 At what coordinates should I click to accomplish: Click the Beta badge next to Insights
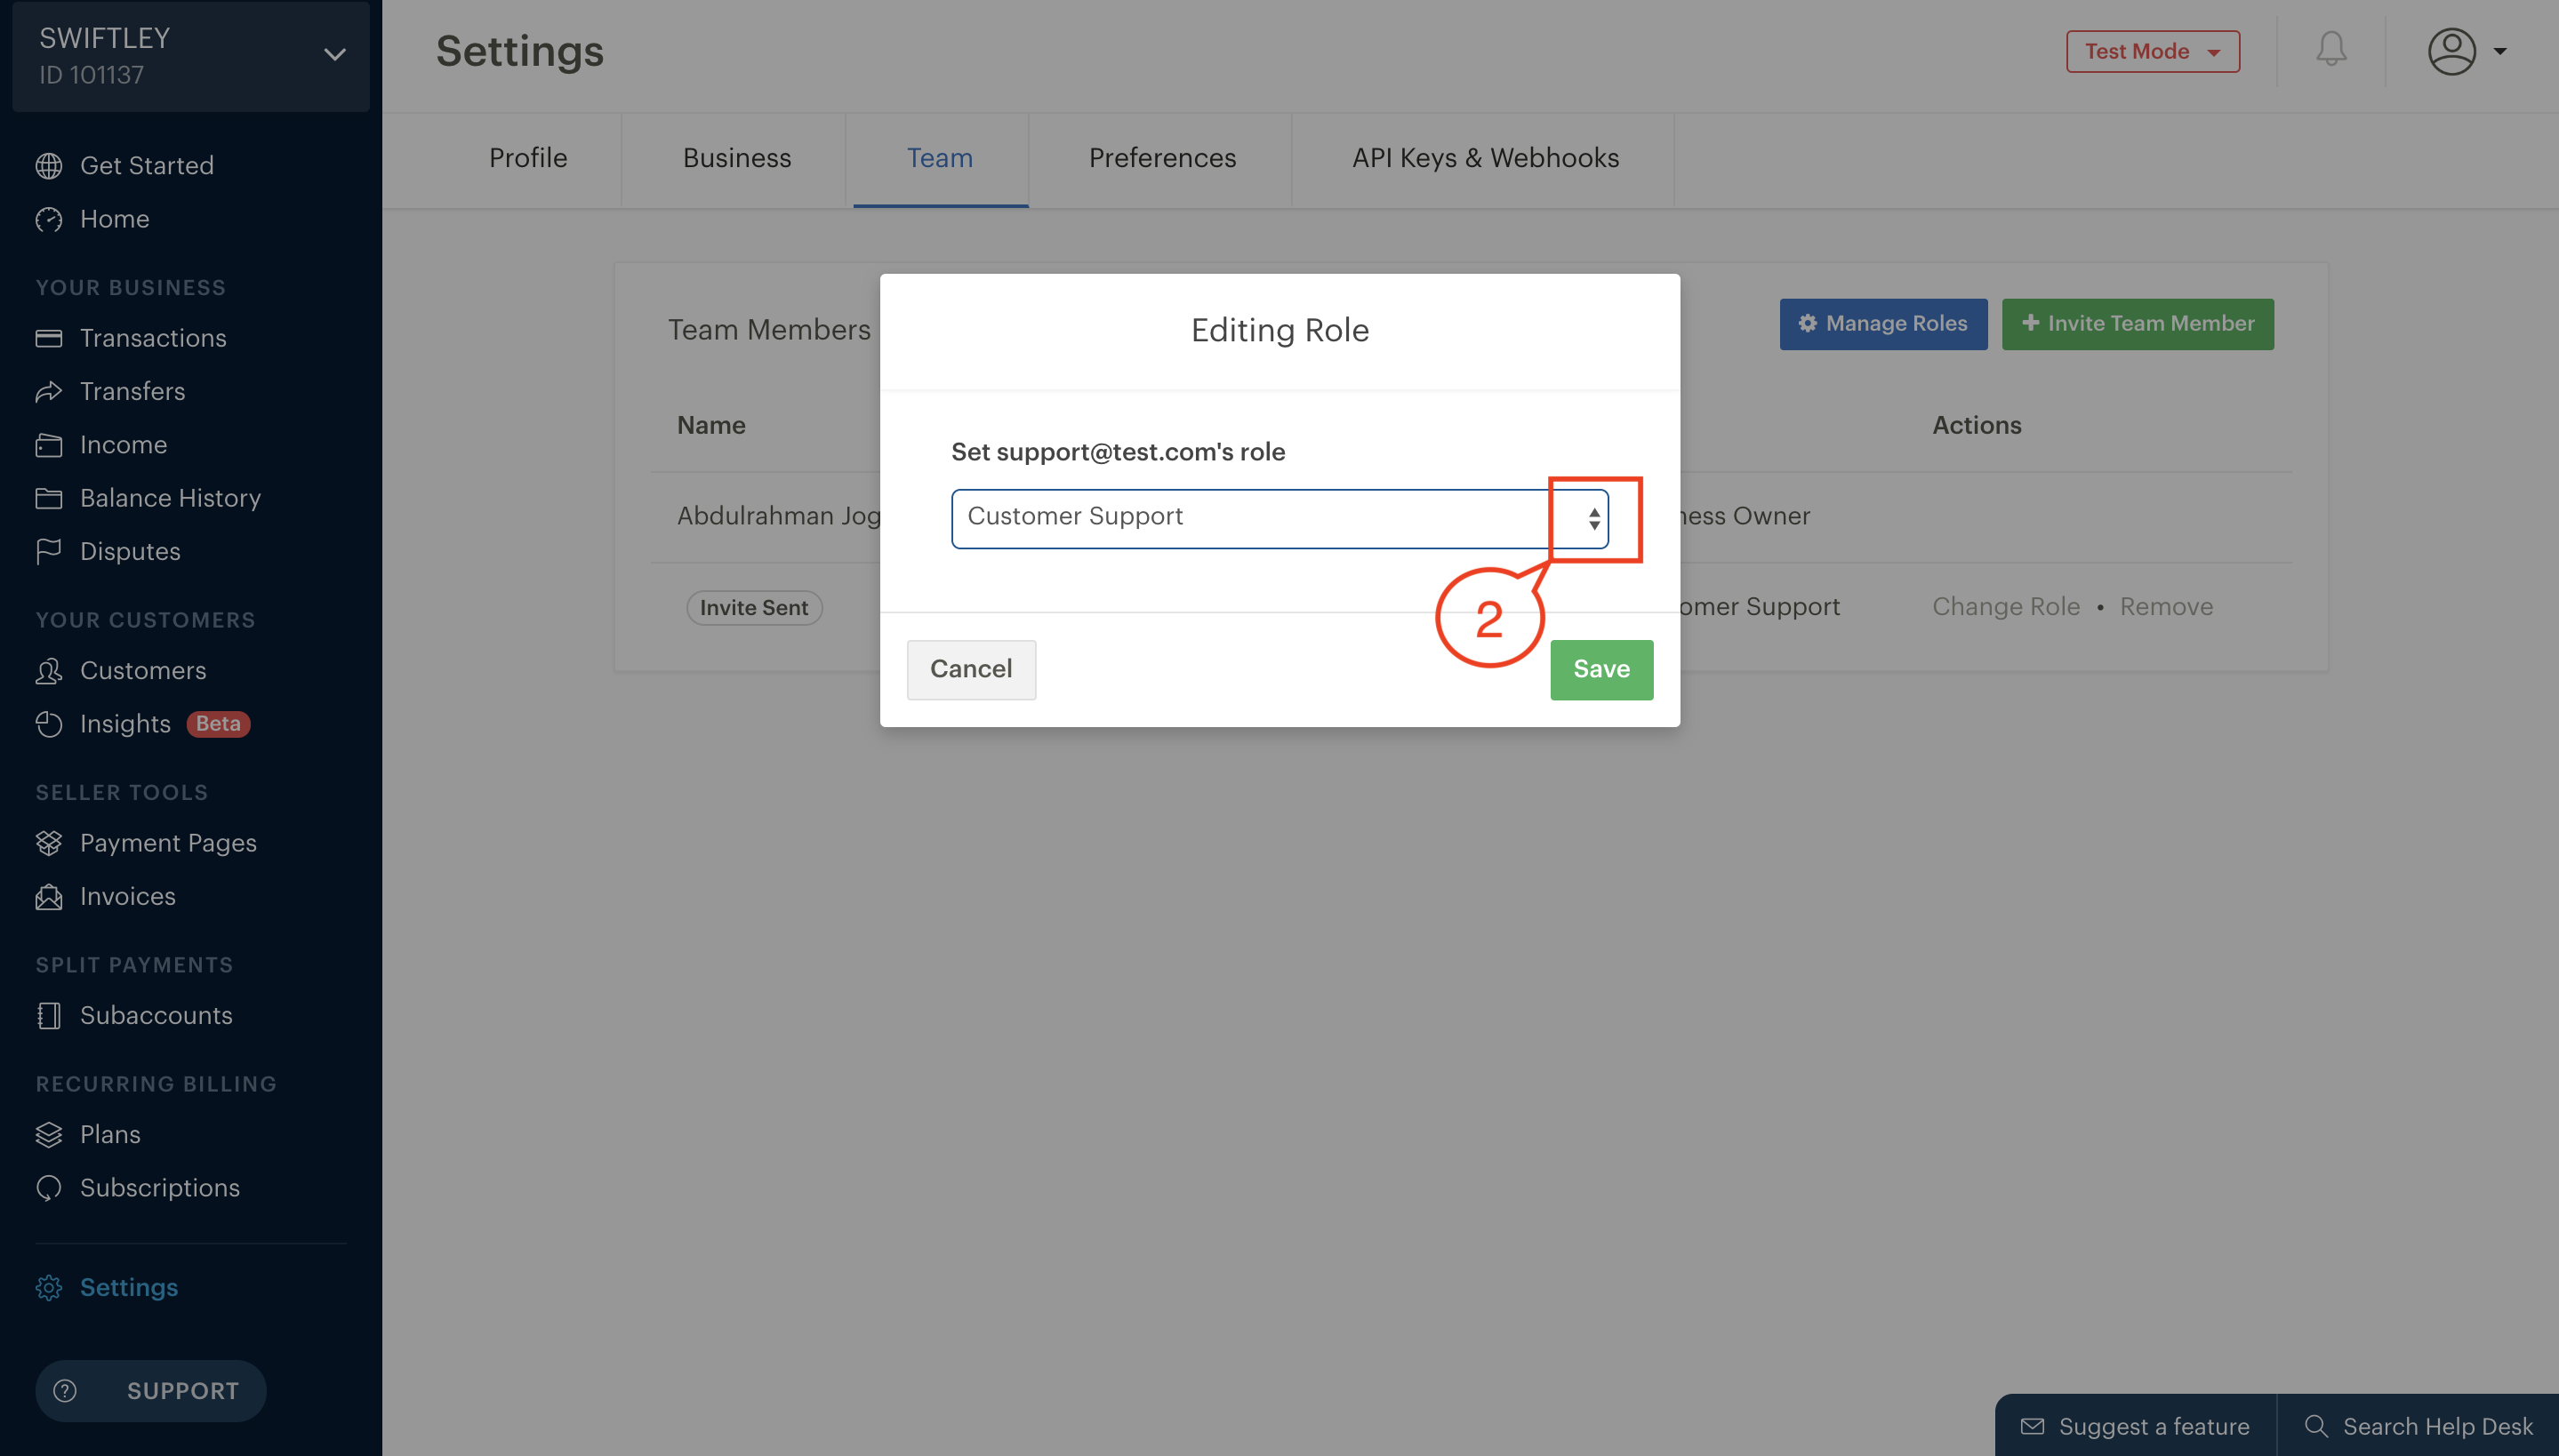pos(218,724)
